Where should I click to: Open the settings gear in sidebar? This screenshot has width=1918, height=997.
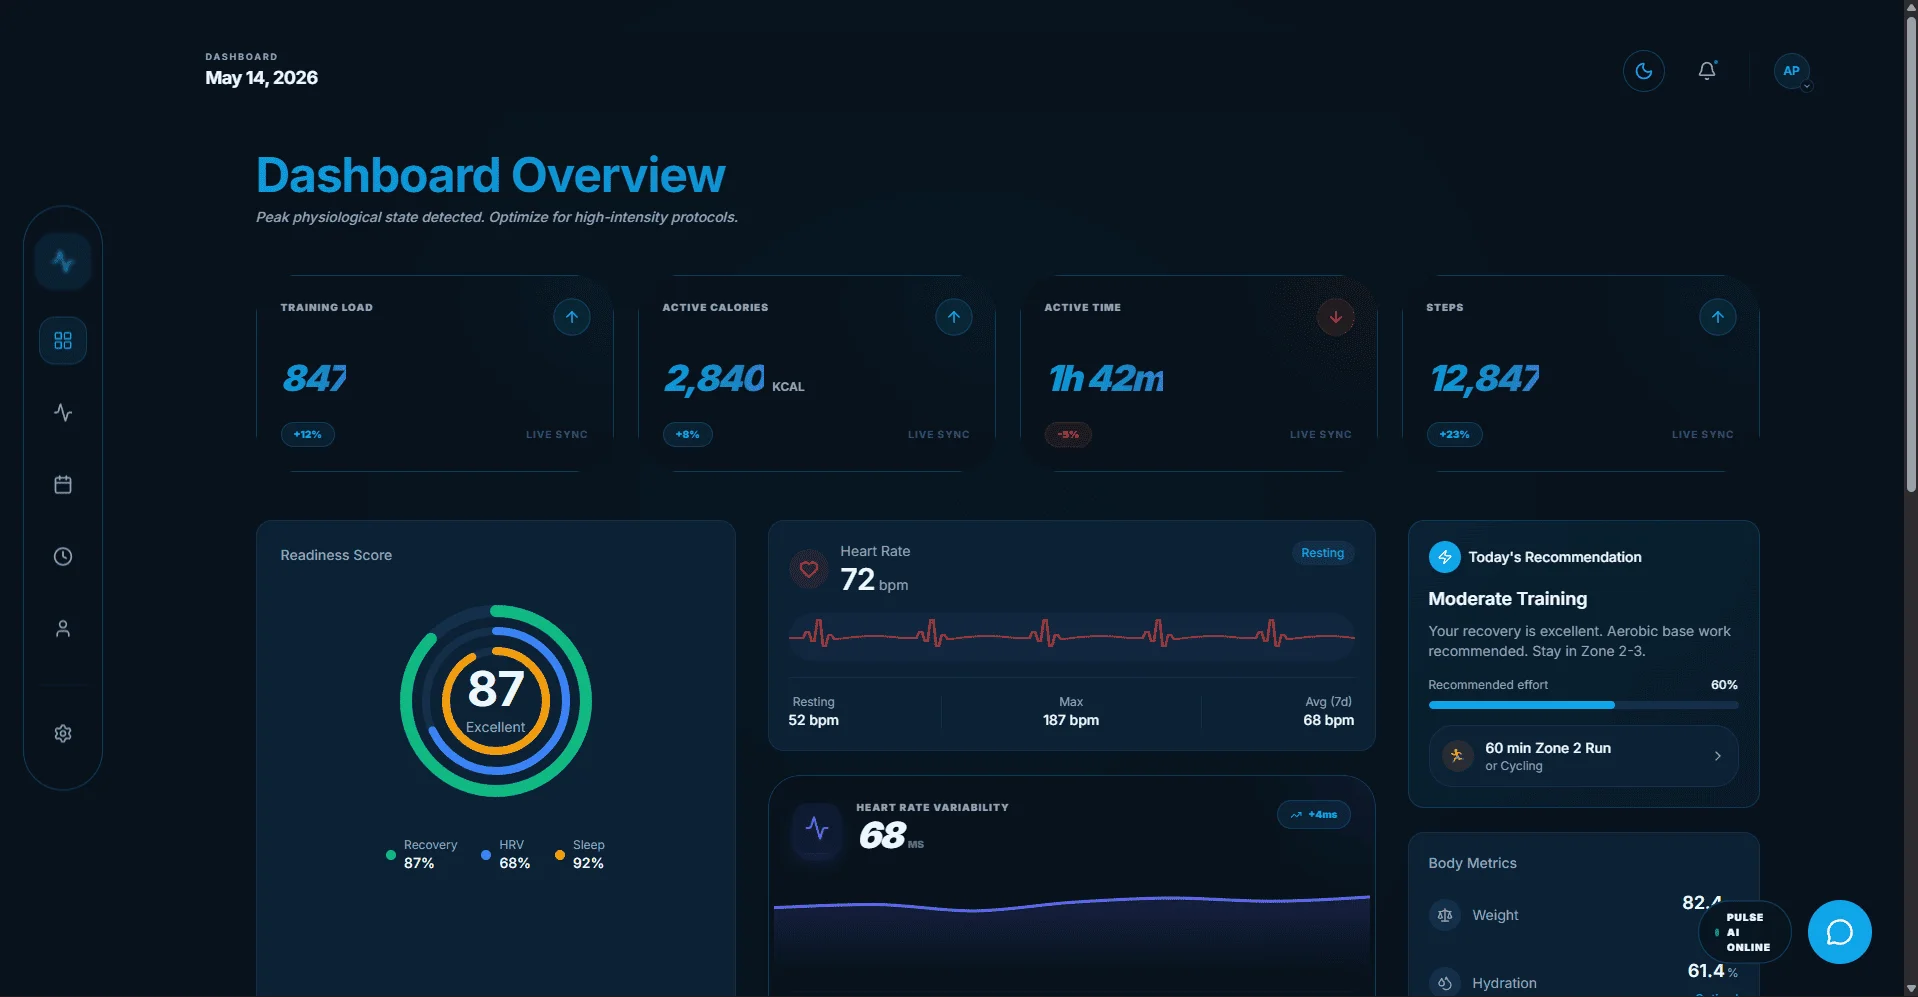click(63, 733)
